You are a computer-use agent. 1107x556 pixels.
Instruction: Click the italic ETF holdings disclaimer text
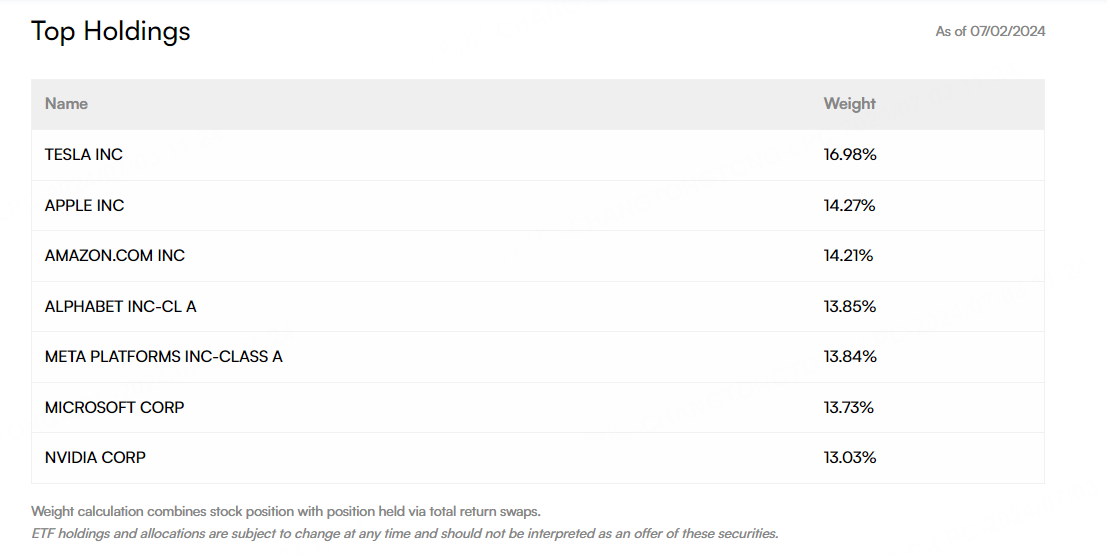point(404,534)
